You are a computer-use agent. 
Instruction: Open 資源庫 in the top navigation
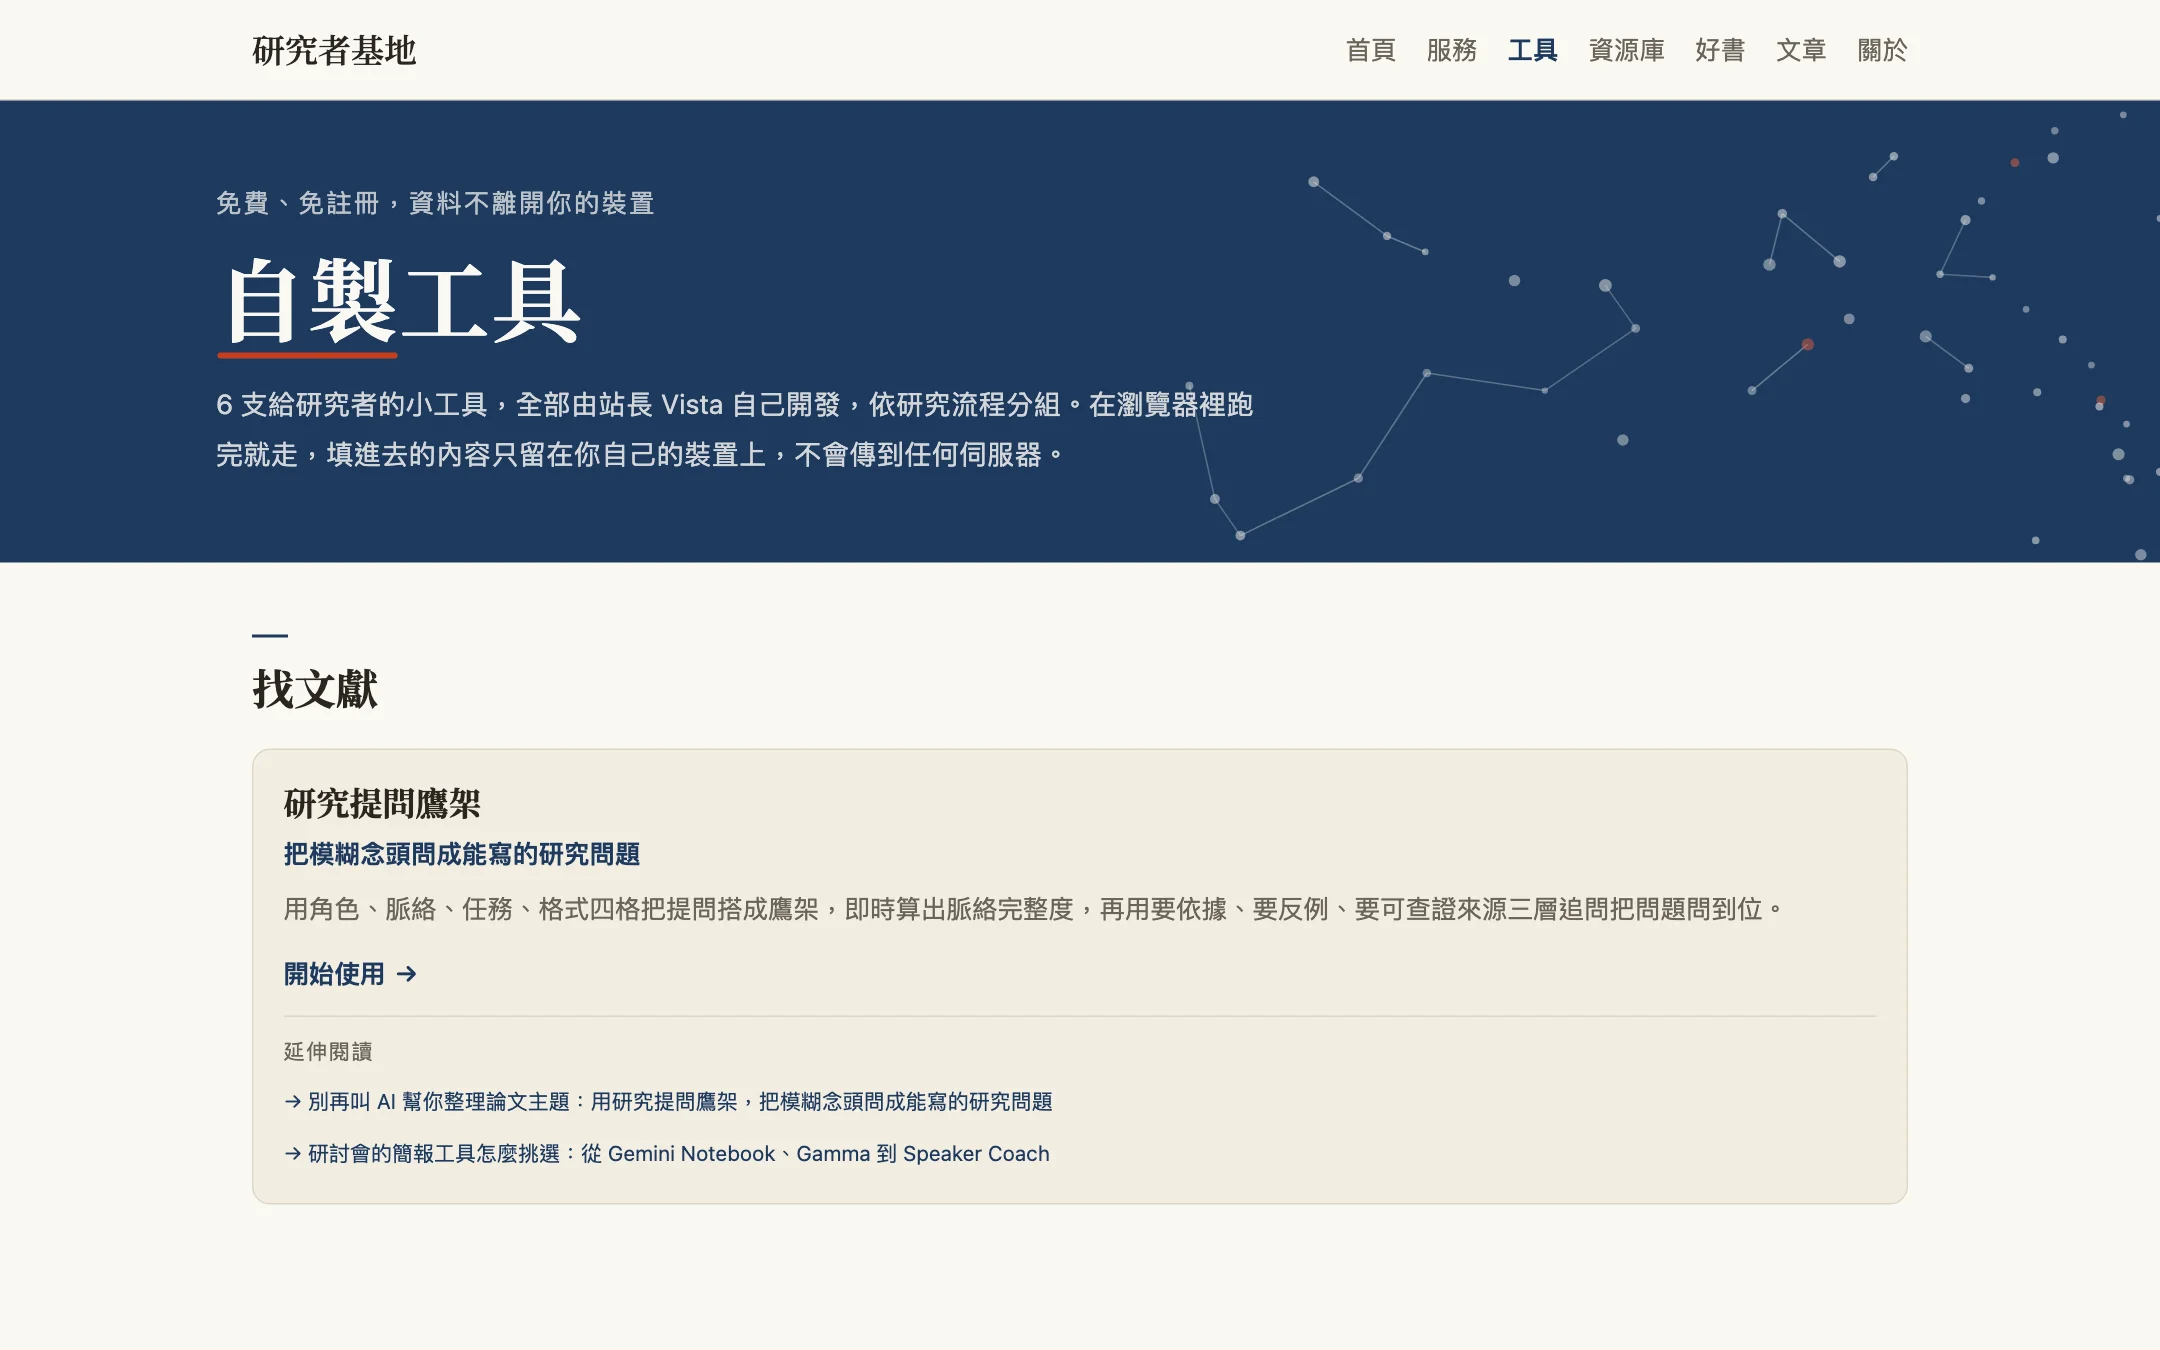1626,50
